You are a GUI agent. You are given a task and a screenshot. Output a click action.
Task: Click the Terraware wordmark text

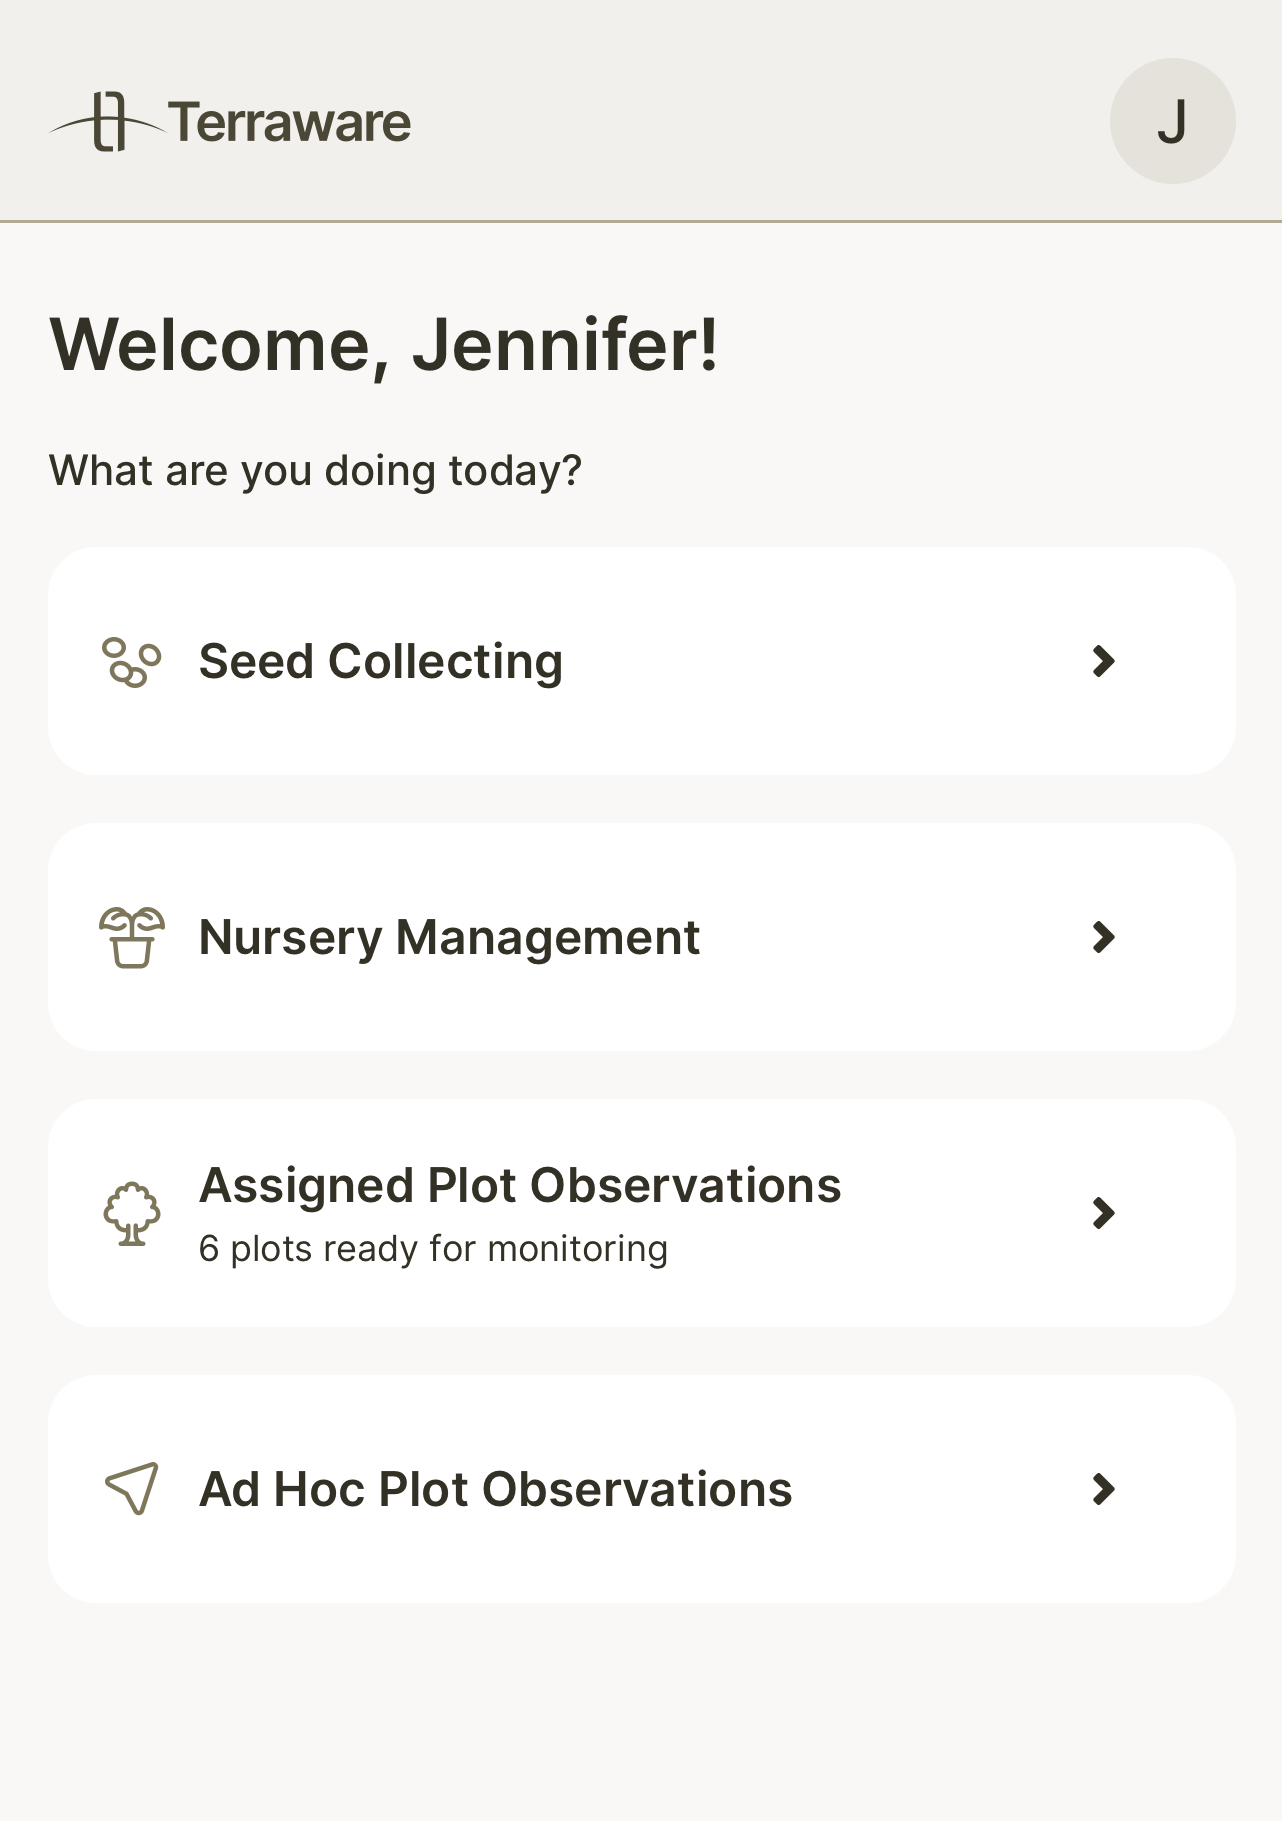tap(290, 123)
